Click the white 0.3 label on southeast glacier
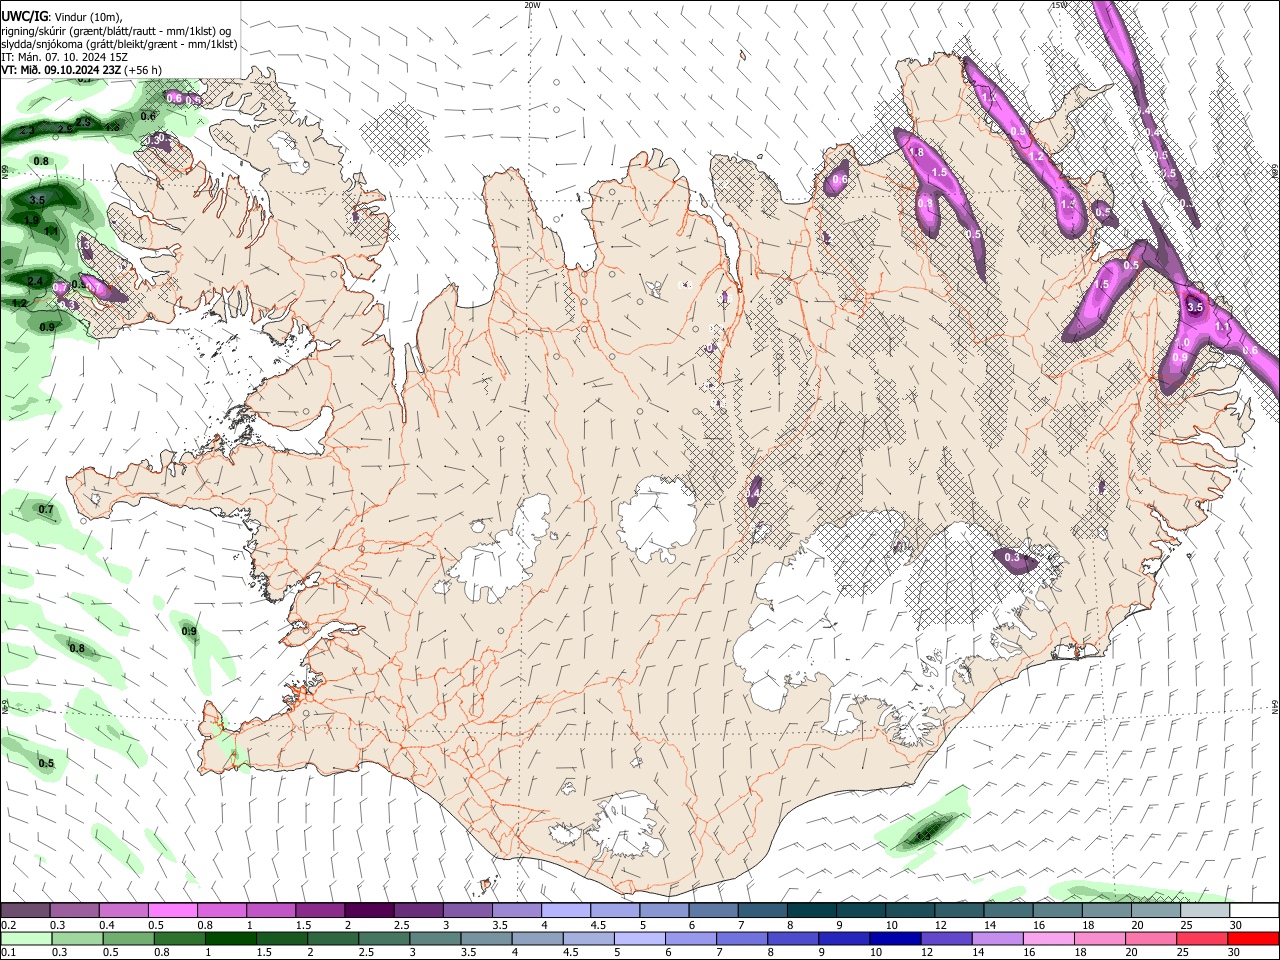1280x960 pixels. pos(1012,558)
